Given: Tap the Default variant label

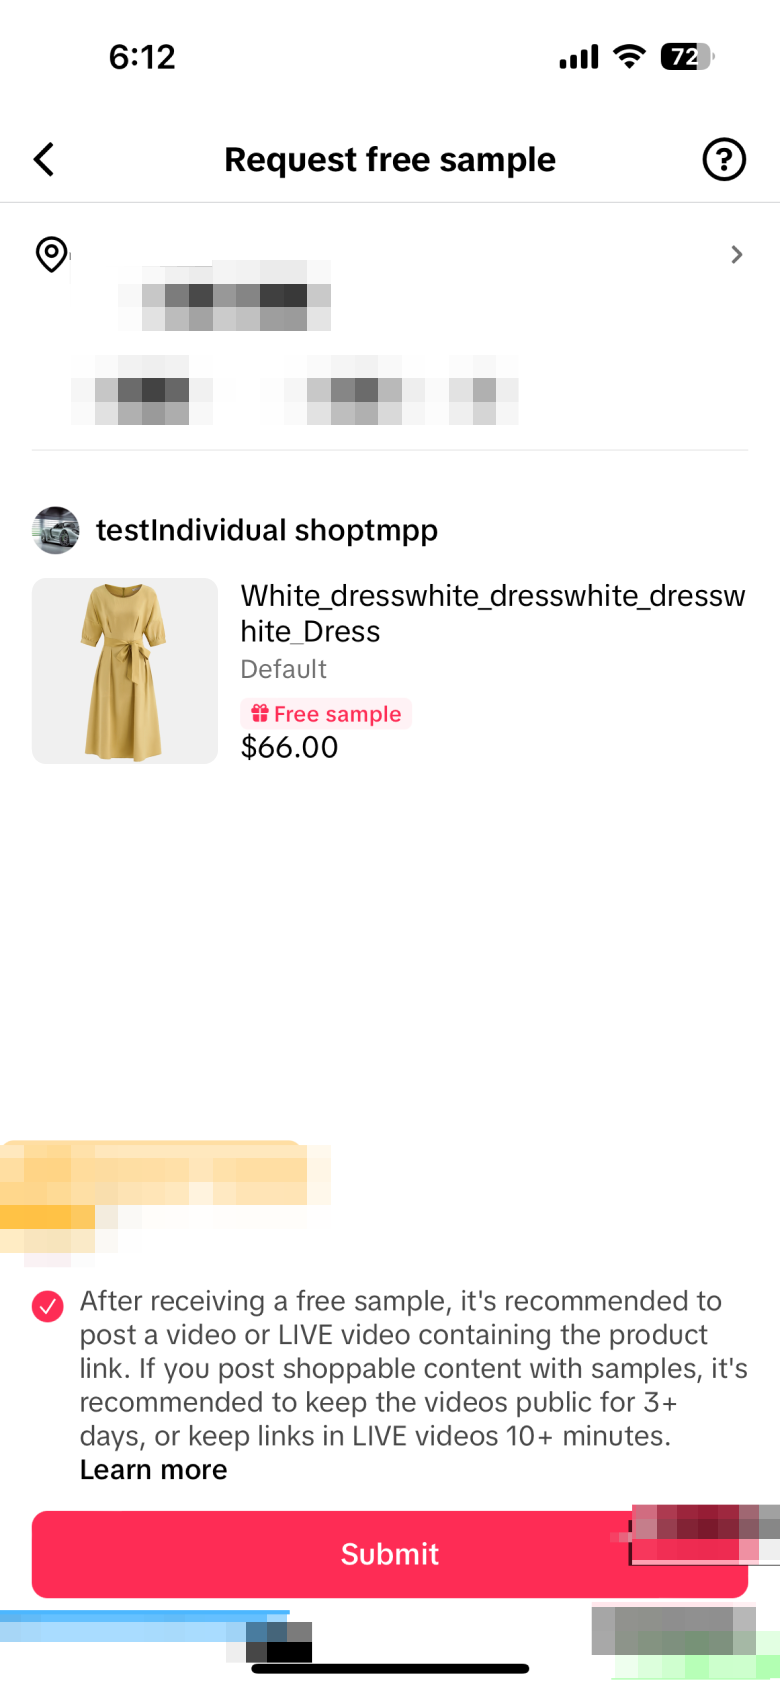Looking at the screenshot, I should coord(284,669).
